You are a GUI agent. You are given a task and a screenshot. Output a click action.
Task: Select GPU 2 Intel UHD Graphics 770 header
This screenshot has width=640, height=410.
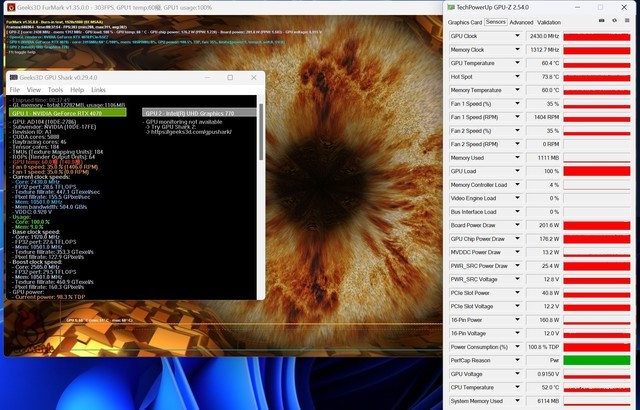[192, 113]
